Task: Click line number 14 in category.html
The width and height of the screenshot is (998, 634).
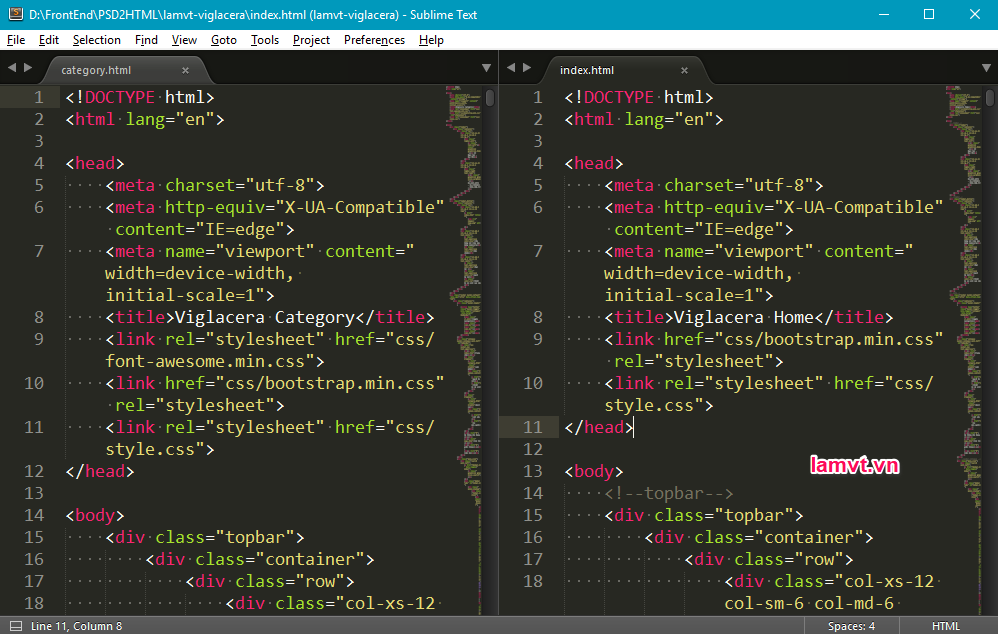Action: (x=34, y=515)
